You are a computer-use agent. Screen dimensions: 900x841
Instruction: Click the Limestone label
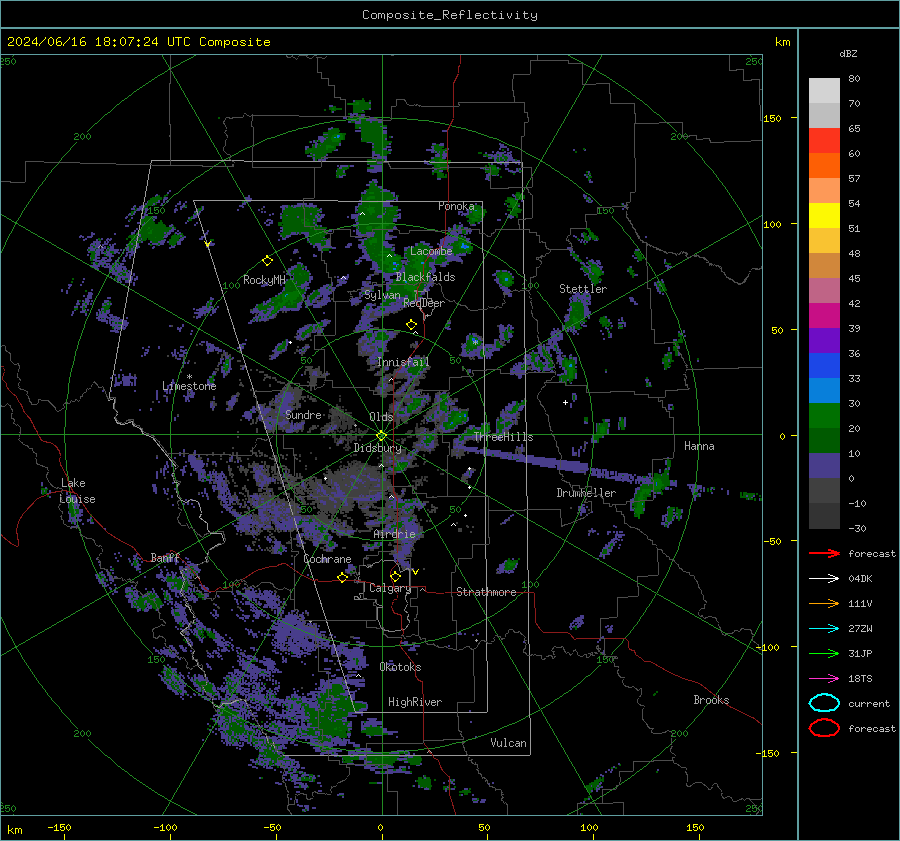[x=189, y=386]
